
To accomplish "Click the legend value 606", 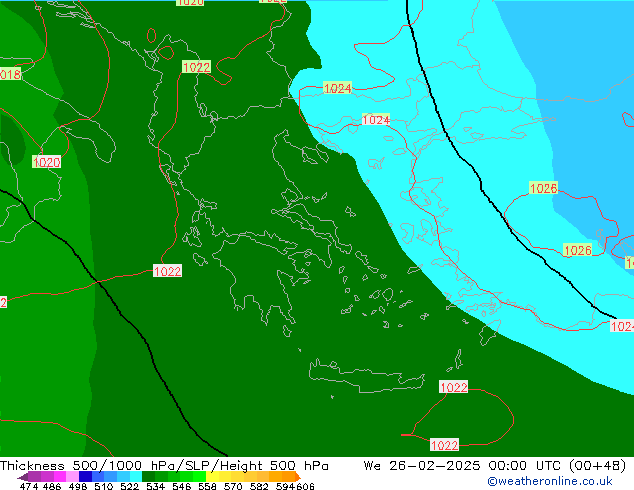I will pos(304,486).
